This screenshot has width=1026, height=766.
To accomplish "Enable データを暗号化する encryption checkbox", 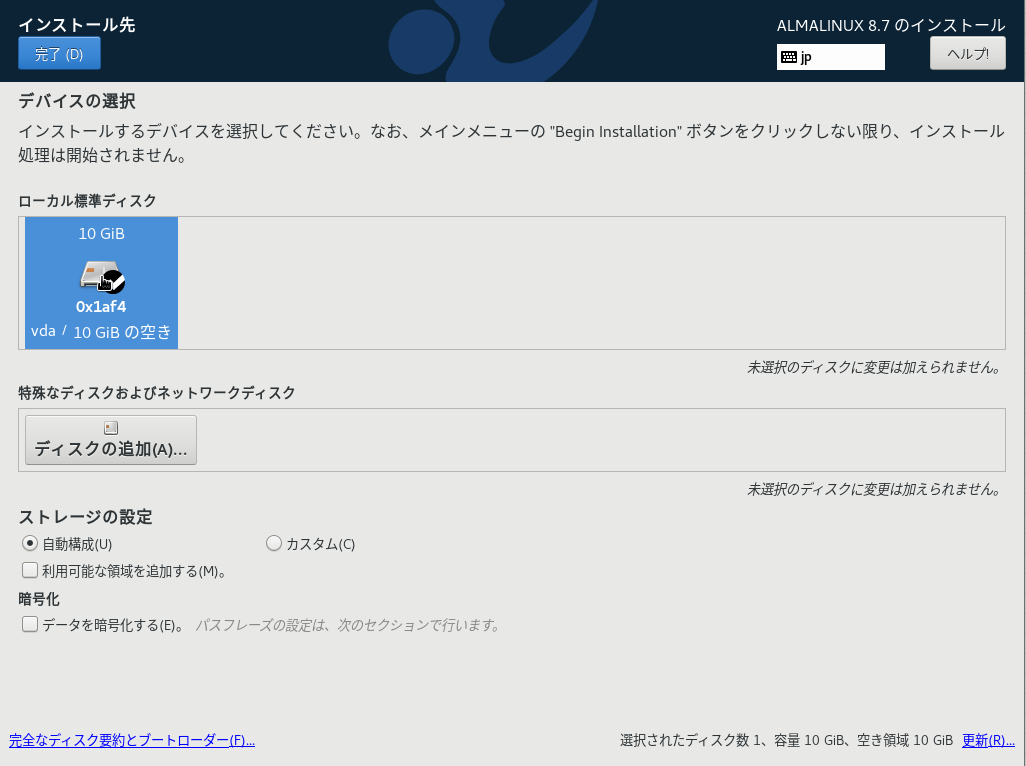I will [x=30, y=624].
